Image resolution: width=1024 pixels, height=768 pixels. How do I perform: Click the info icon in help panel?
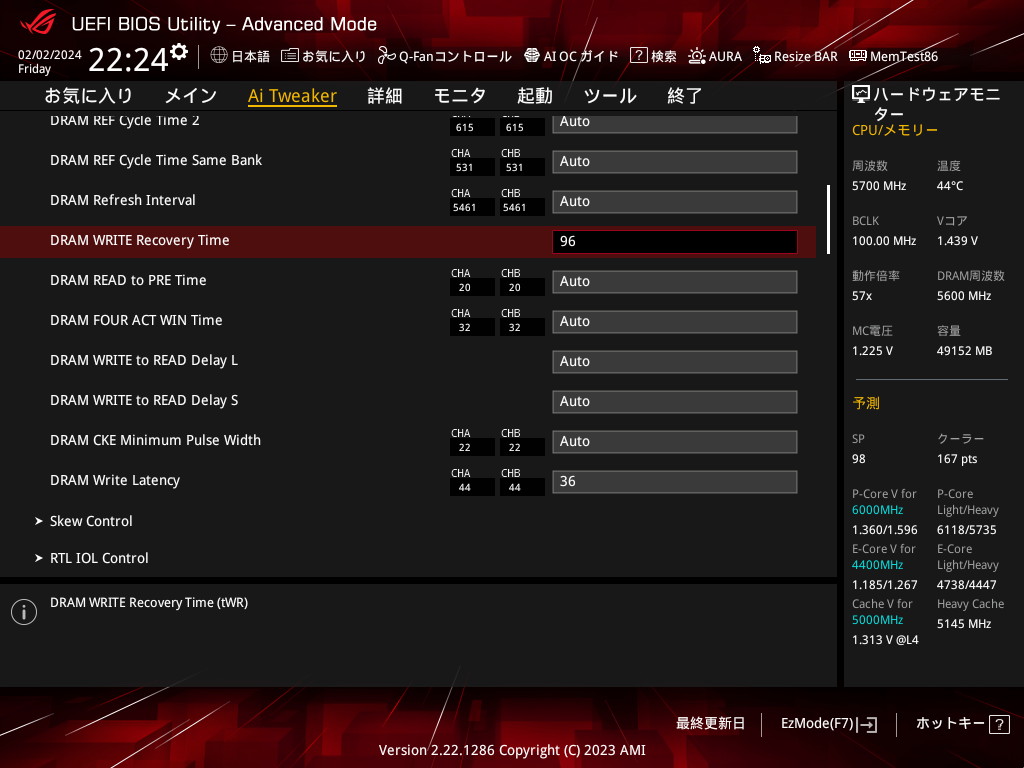(24, 612)
